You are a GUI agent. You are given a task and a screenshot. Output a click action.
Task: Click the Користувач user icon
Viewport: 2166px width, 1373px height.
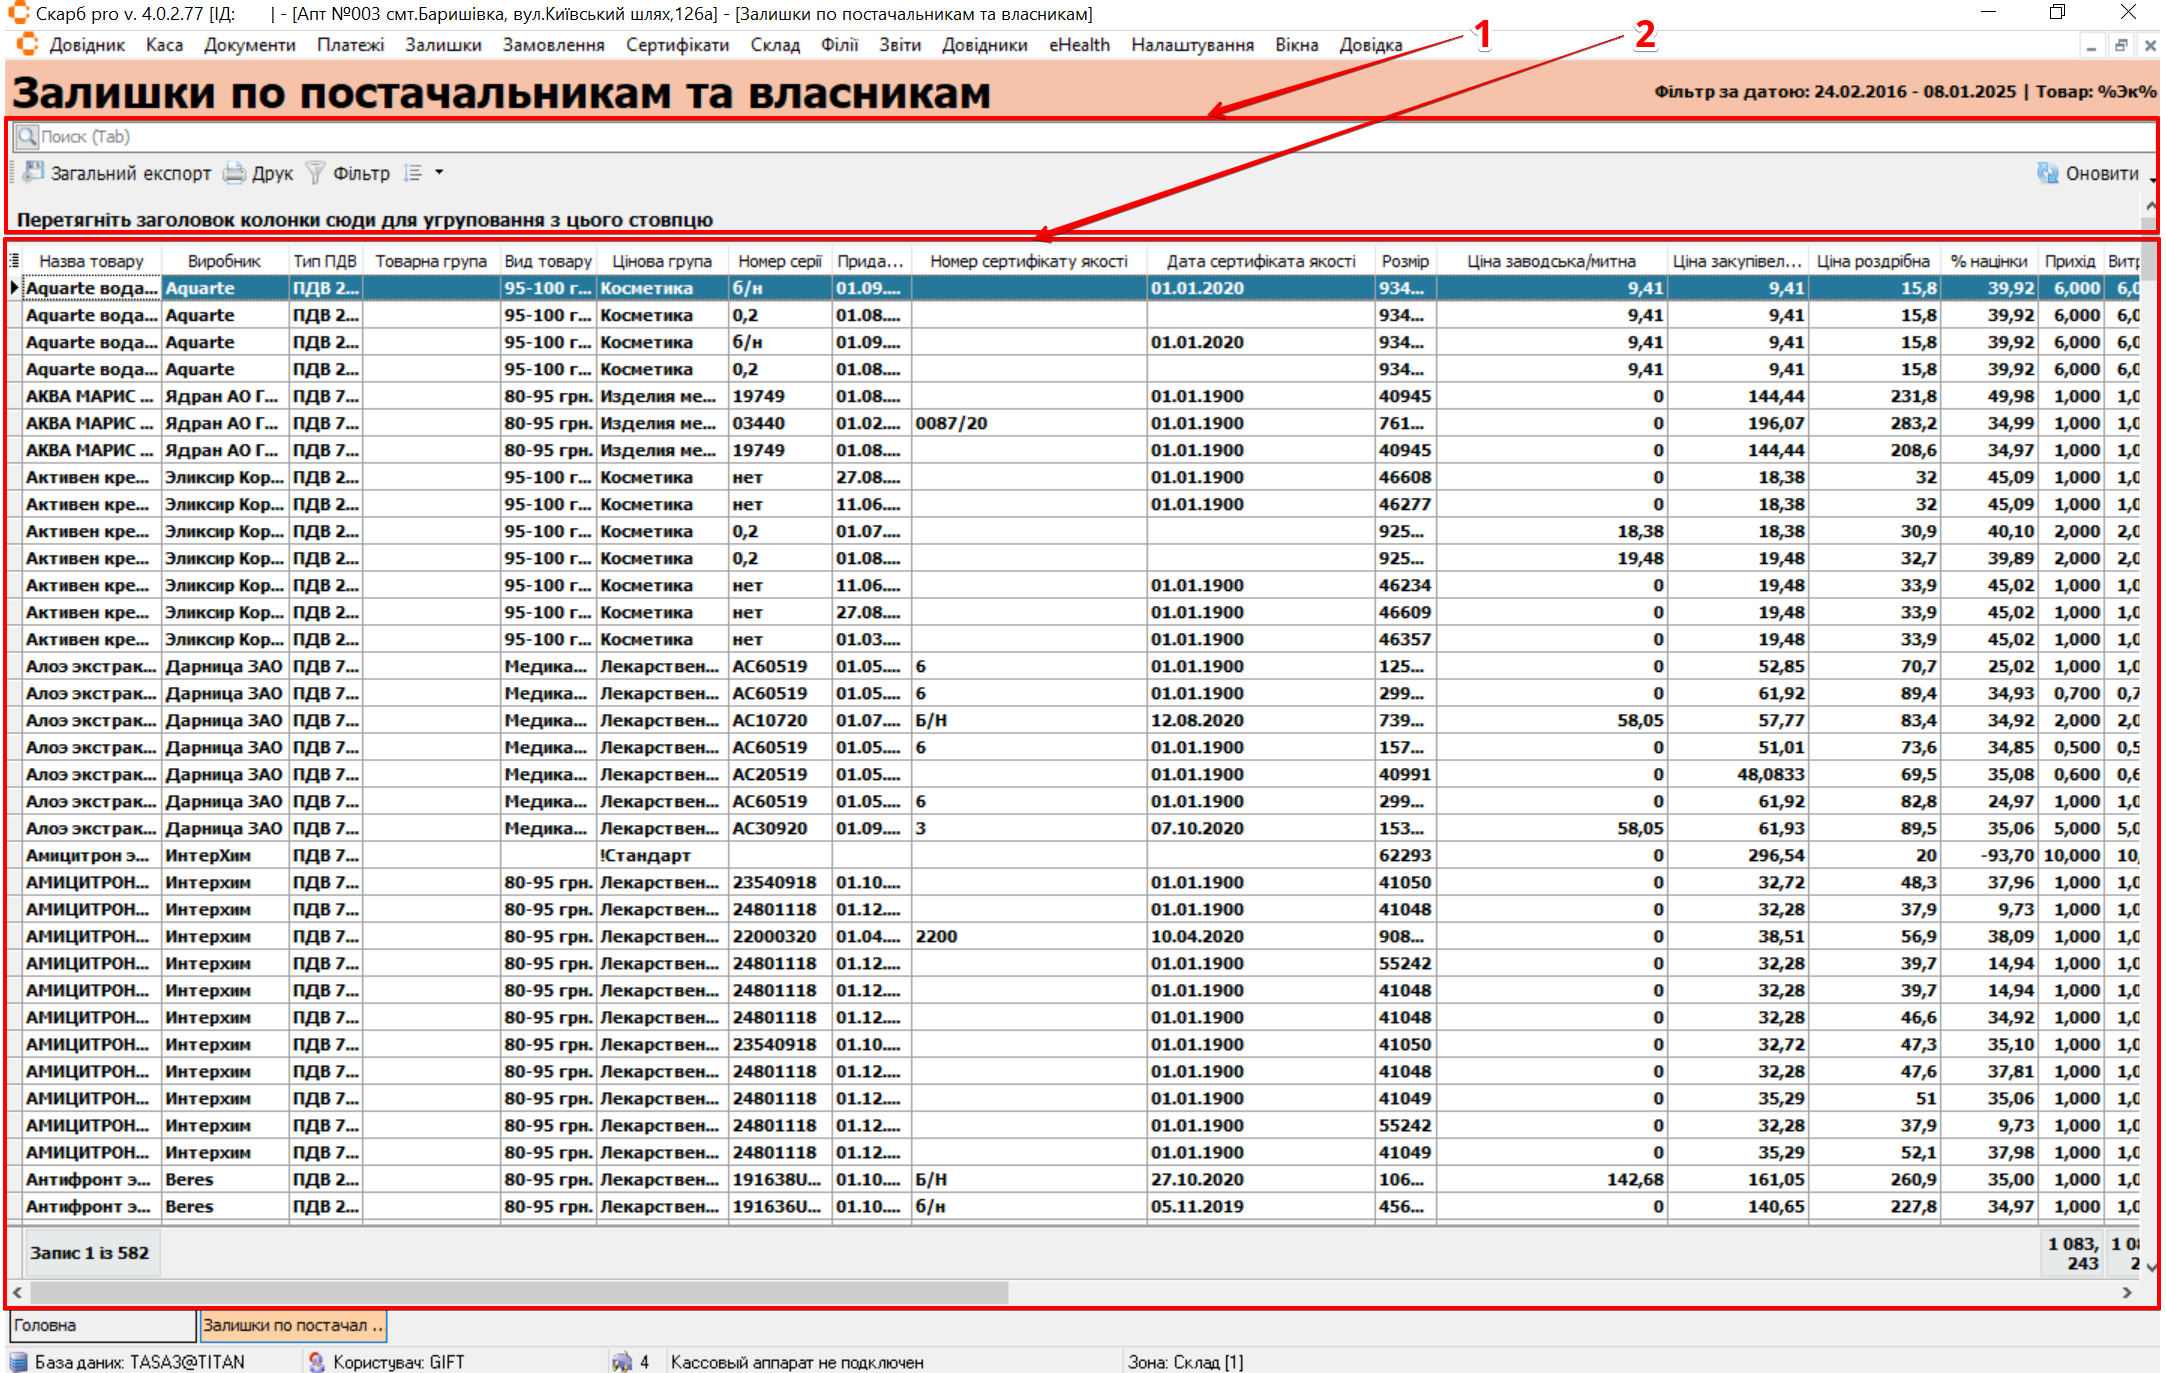pos(317,1361)
